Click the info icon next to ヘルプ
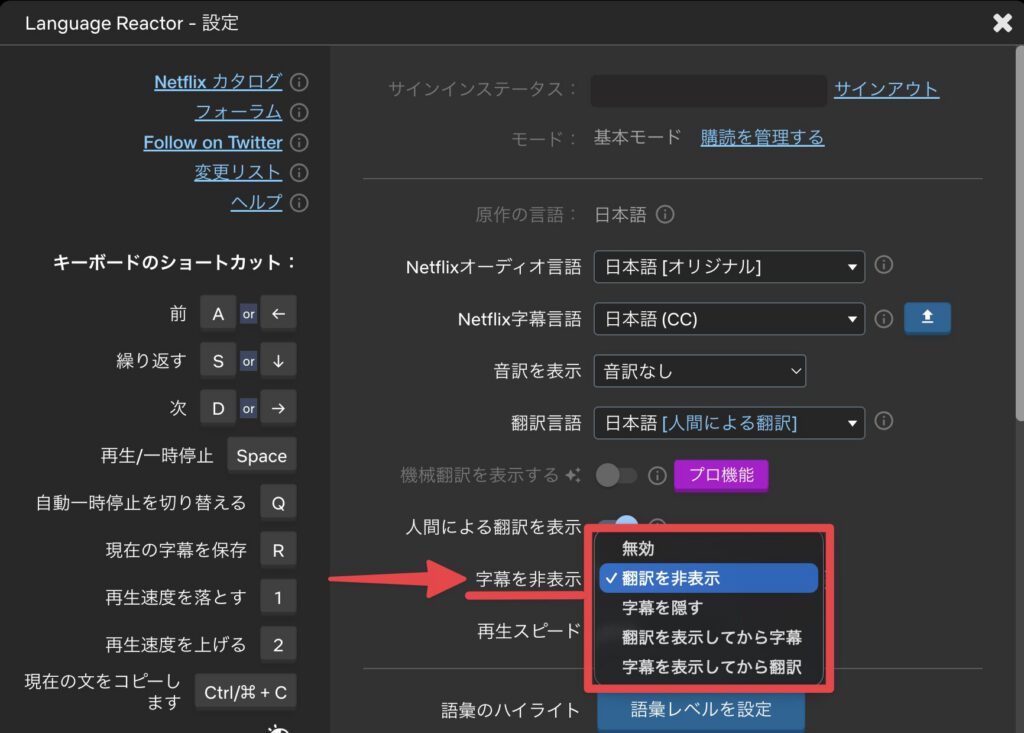1024x733 pixels. point(298,203)
